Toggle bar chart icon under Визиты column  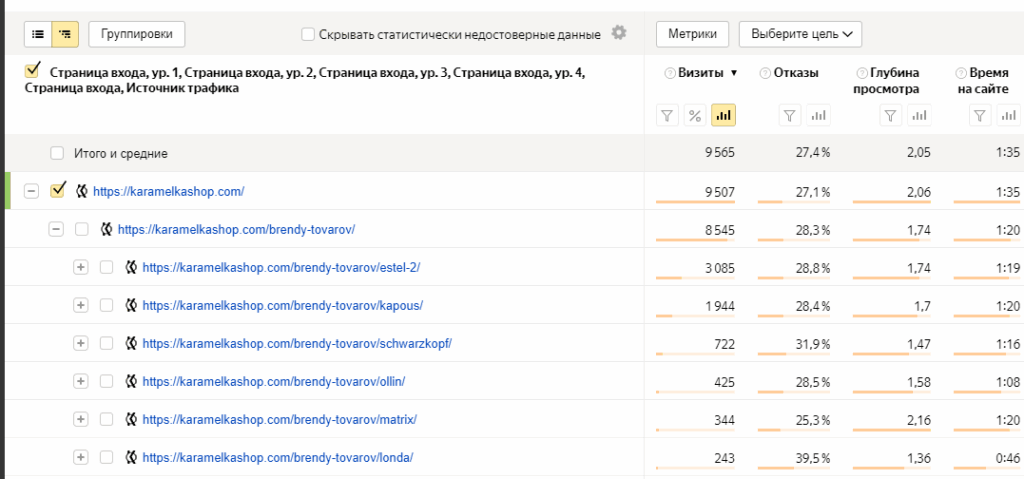pyautogui.click(x=723, y=116)
